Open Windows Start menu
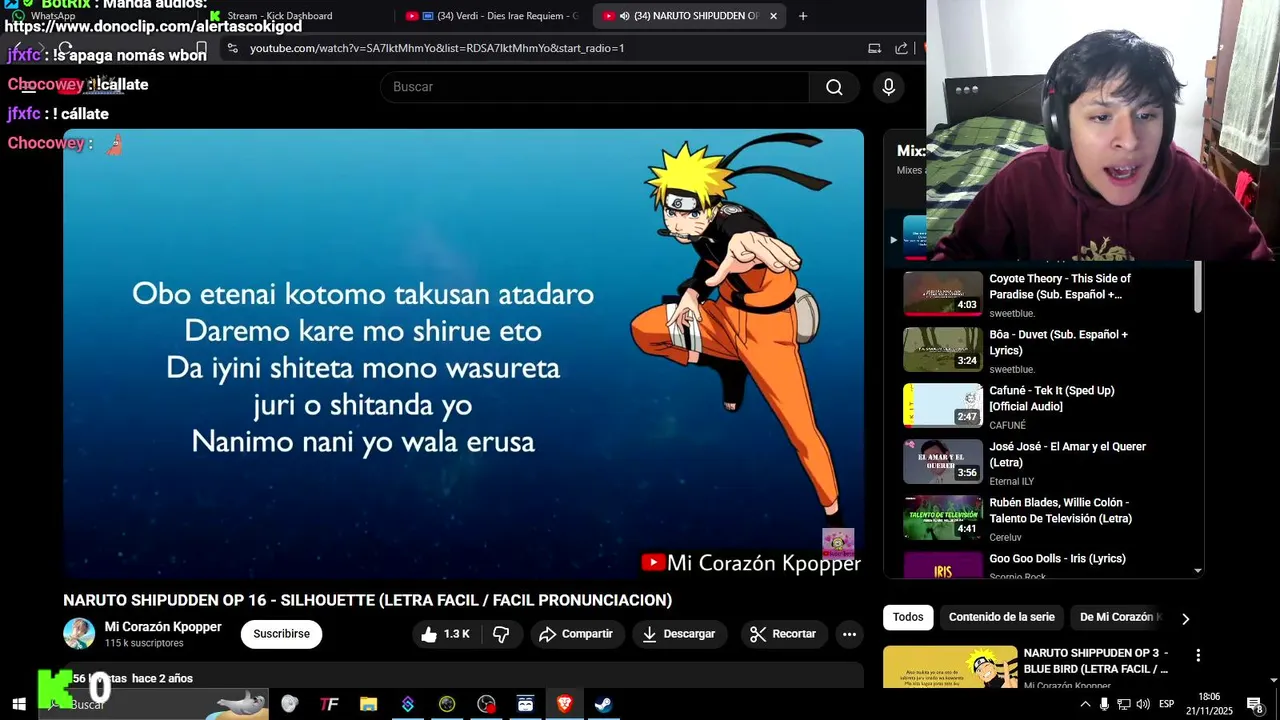 [18, 704]
